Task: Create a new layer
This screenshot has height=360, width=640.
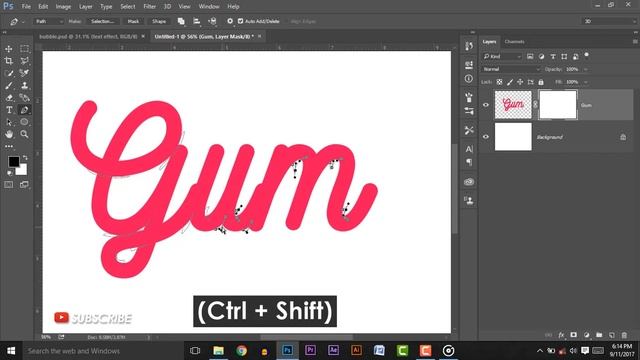Action: 612,335
